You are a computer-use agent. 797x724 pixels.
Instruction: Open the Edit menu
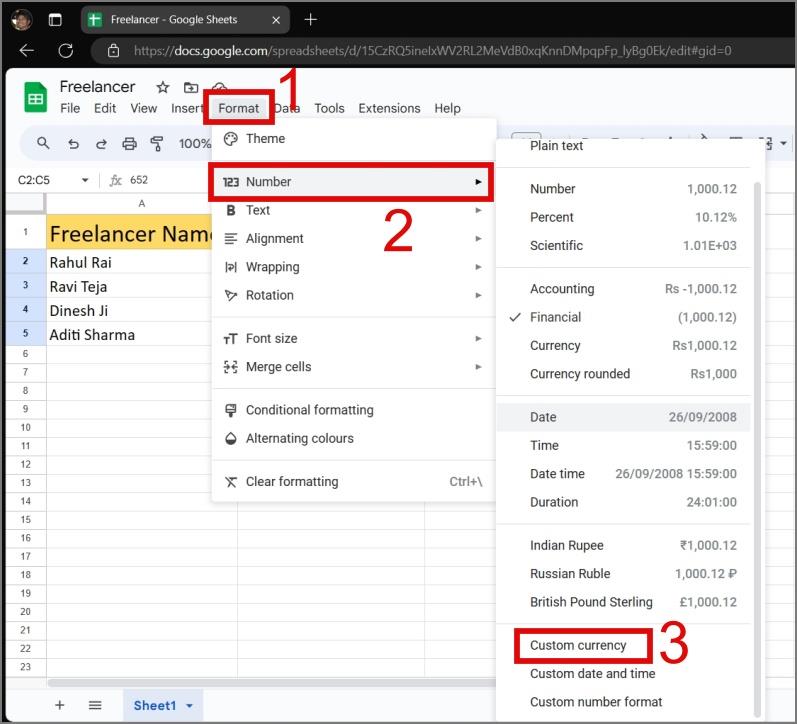click(105, 108)
